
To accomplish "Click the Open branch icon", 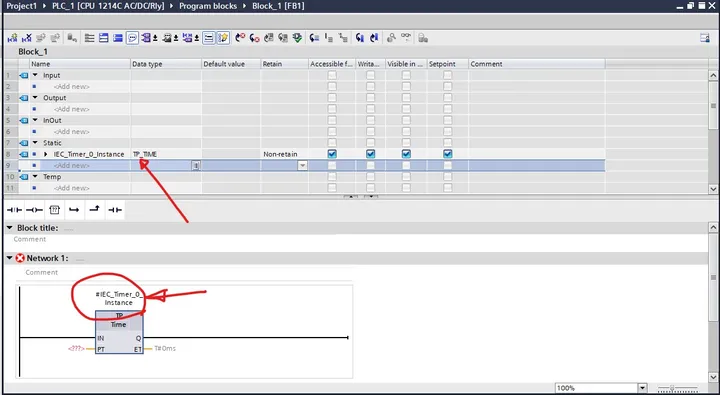I will pyautogui.click(x=74, y=210).
